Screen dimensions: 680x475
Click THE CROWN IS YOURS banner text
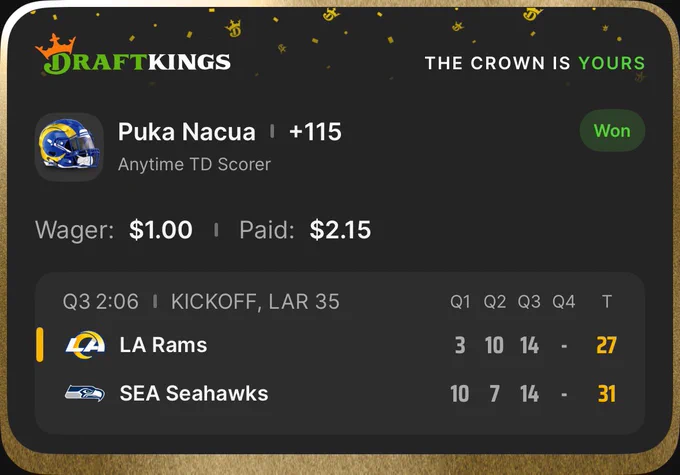535,63
